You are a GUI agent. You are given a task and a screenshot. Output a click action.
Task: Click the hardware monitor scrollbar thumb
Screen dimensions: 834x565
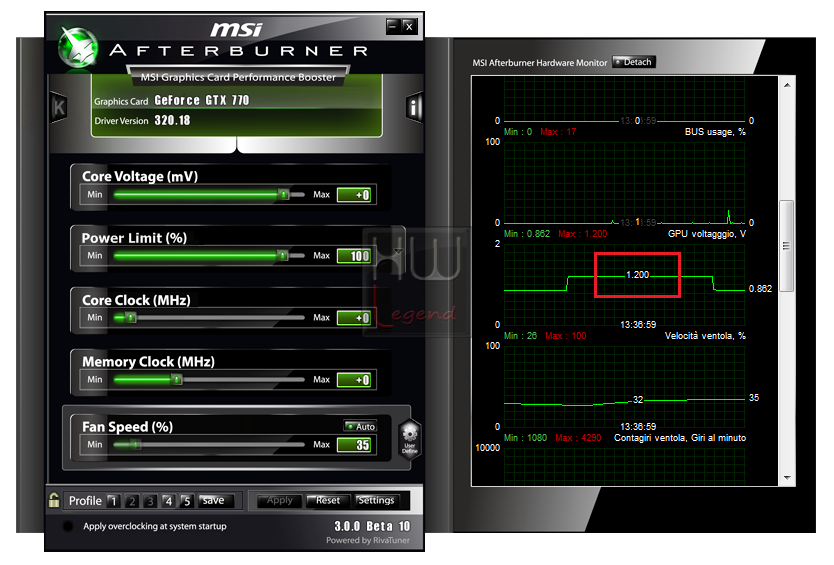[787, 246]
